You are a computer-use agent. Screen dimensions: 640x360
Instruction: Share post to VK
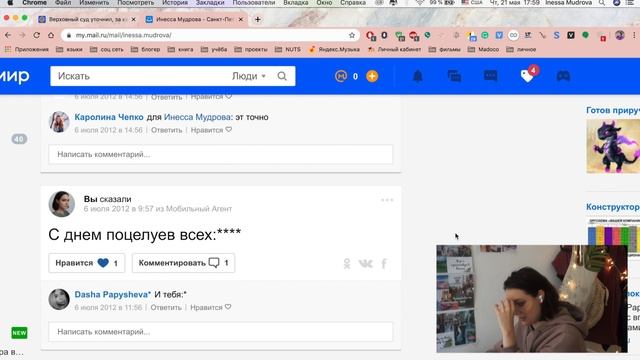coord(365,264)
